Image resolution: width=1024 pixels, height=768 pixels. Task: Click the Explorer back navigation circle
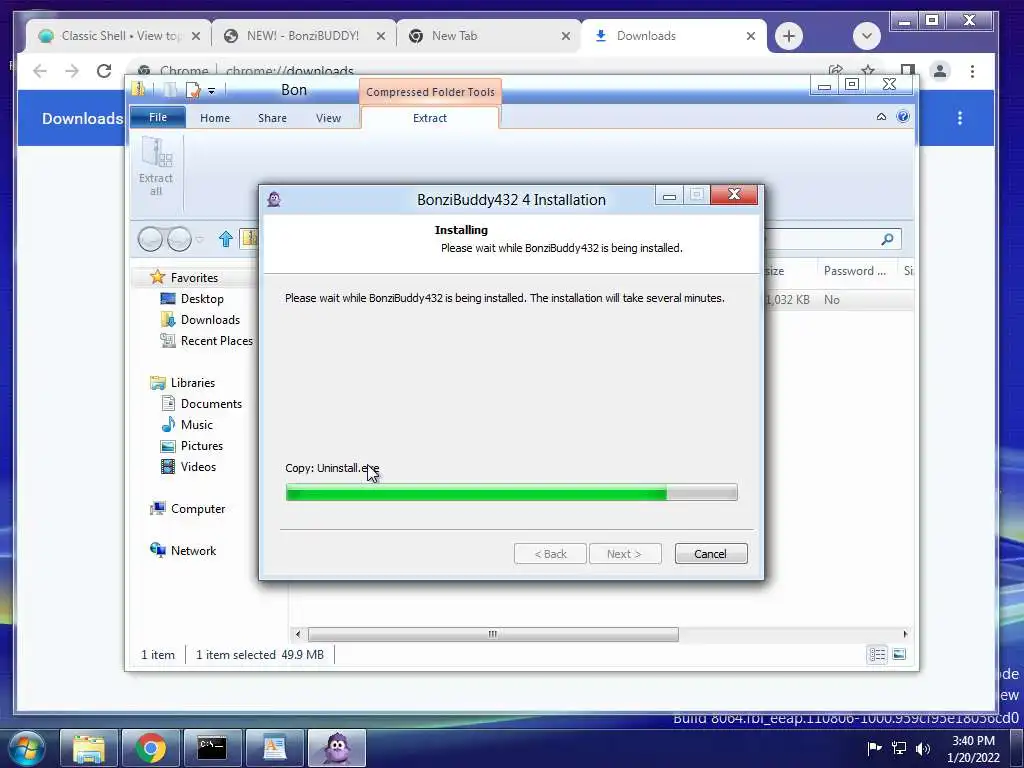pos(150,239)
